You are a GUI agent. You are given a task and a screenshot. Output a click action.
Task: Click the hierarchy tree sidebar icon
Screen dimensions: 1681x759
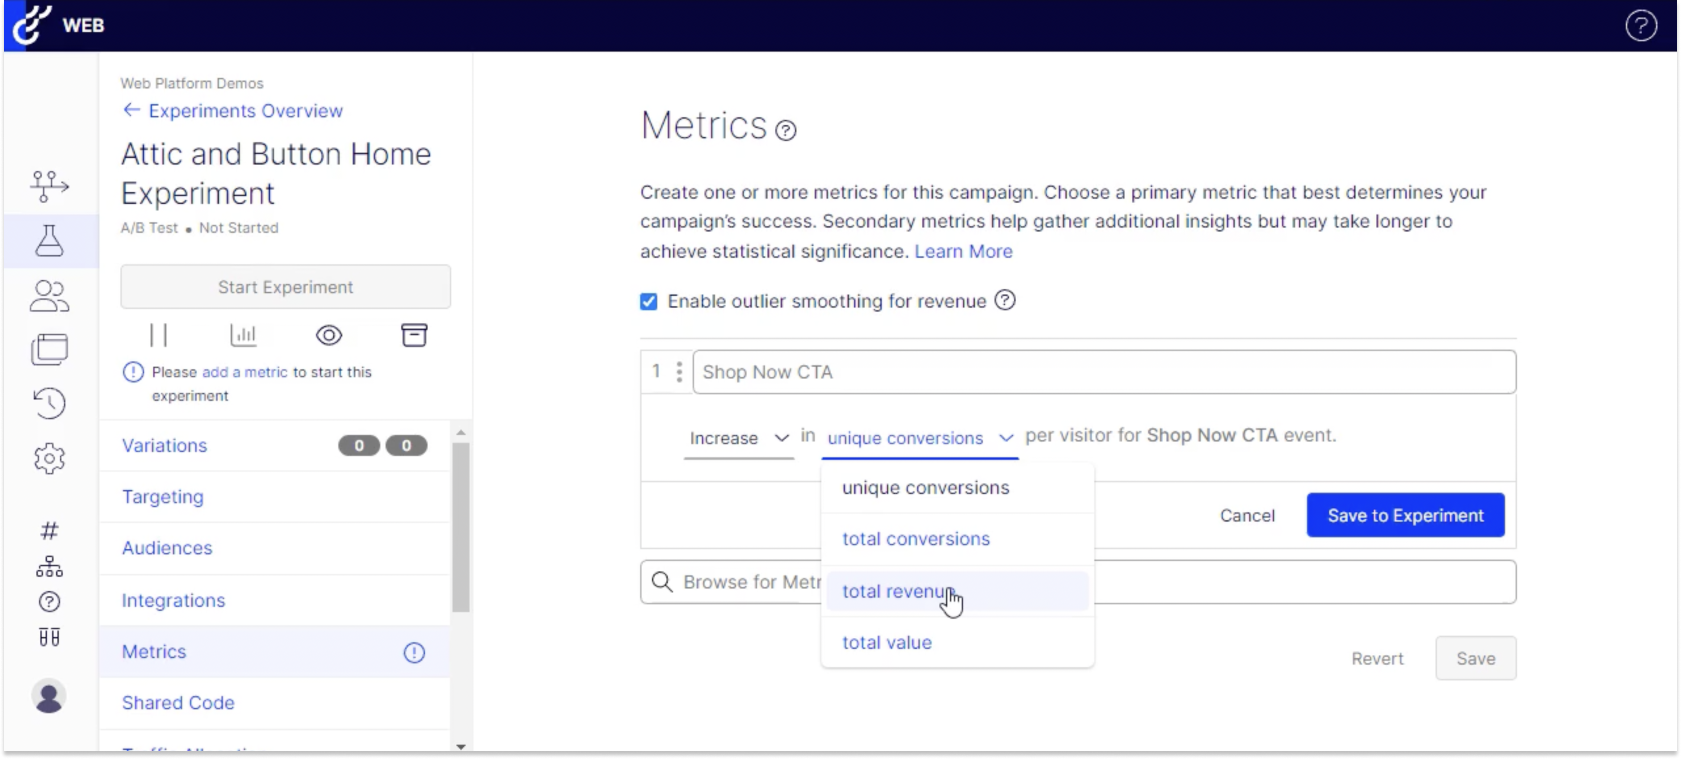coord(49,566)
